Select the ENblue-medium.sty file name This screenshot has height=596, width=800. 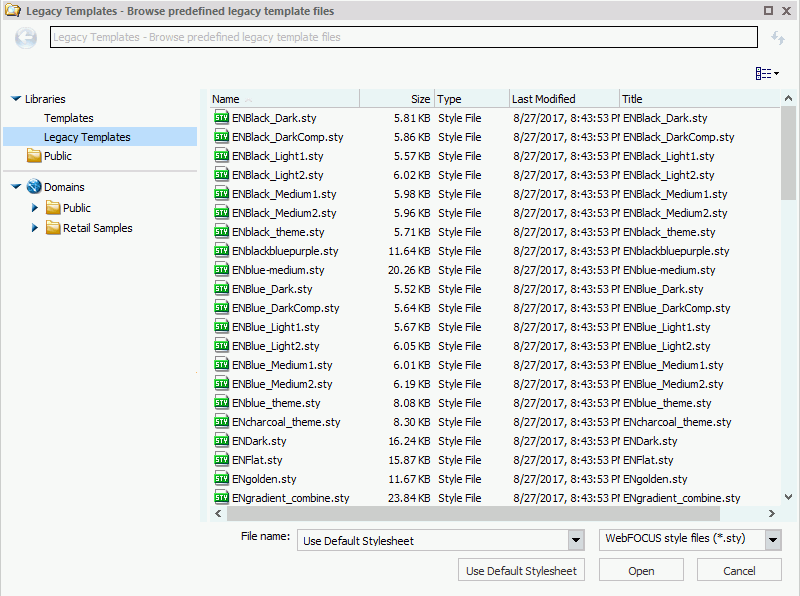point(278,270)
